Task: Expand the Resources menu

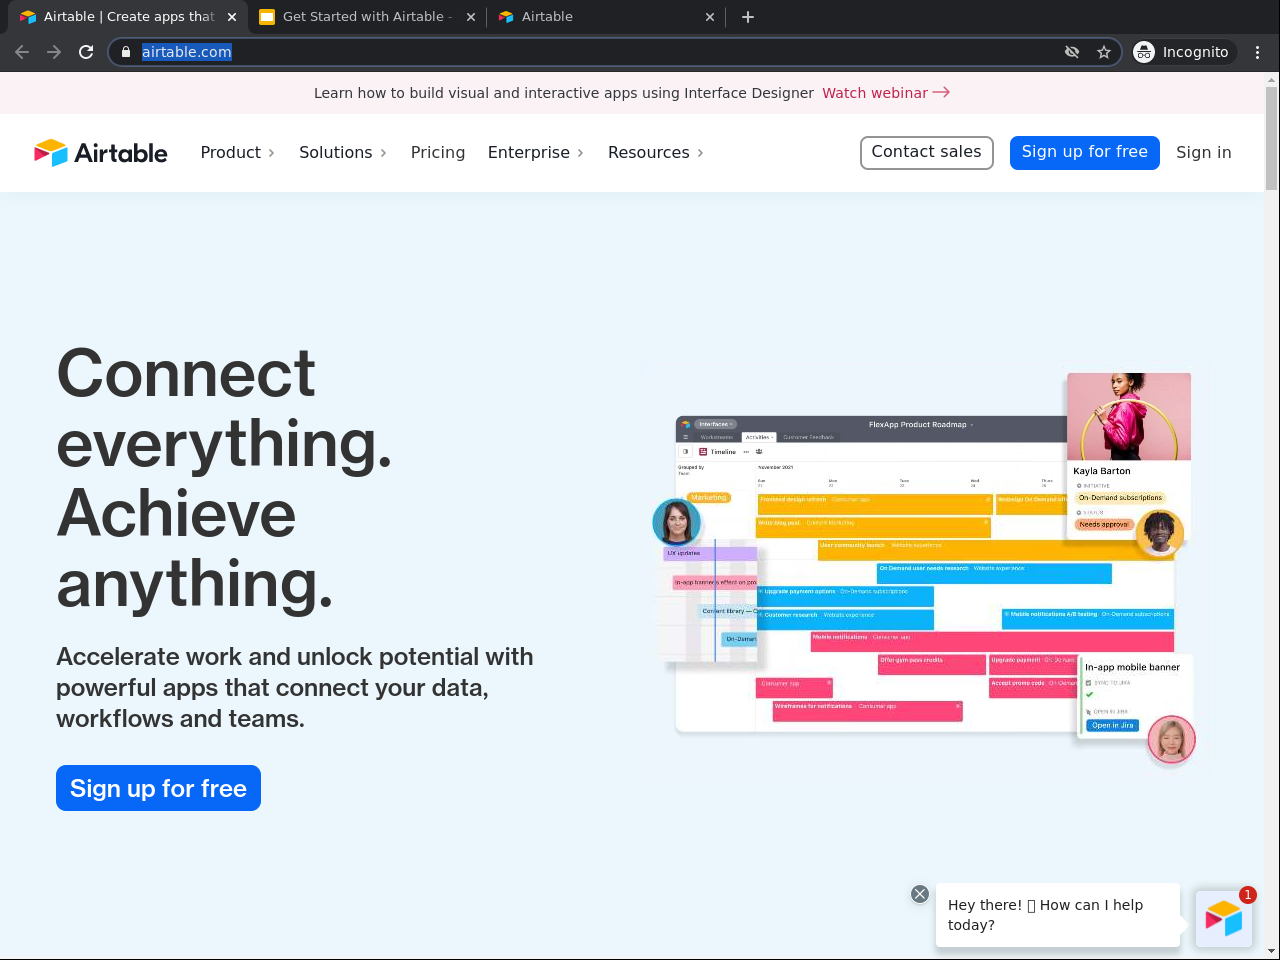Action: pos(656,153)
